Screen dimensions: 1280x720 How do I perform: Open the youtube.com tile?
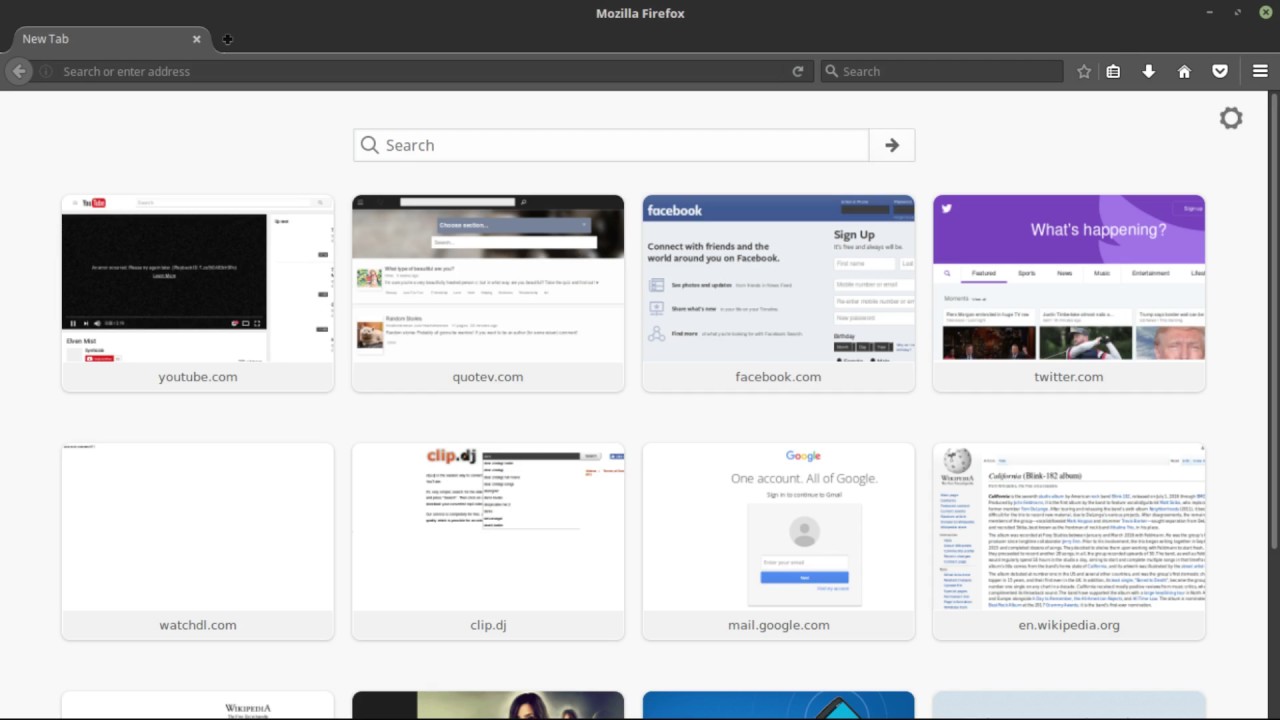tap(198, 293)
